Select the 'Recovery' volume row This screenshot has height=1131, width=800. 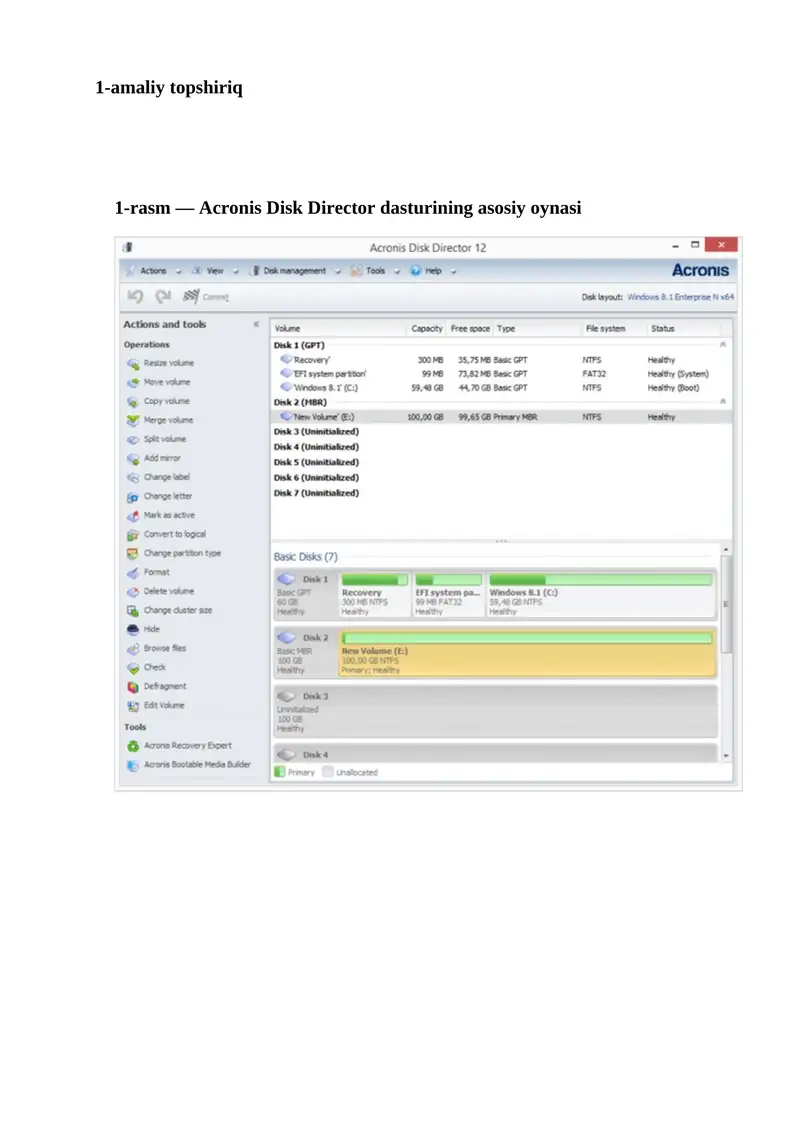[x=501, y=360]
